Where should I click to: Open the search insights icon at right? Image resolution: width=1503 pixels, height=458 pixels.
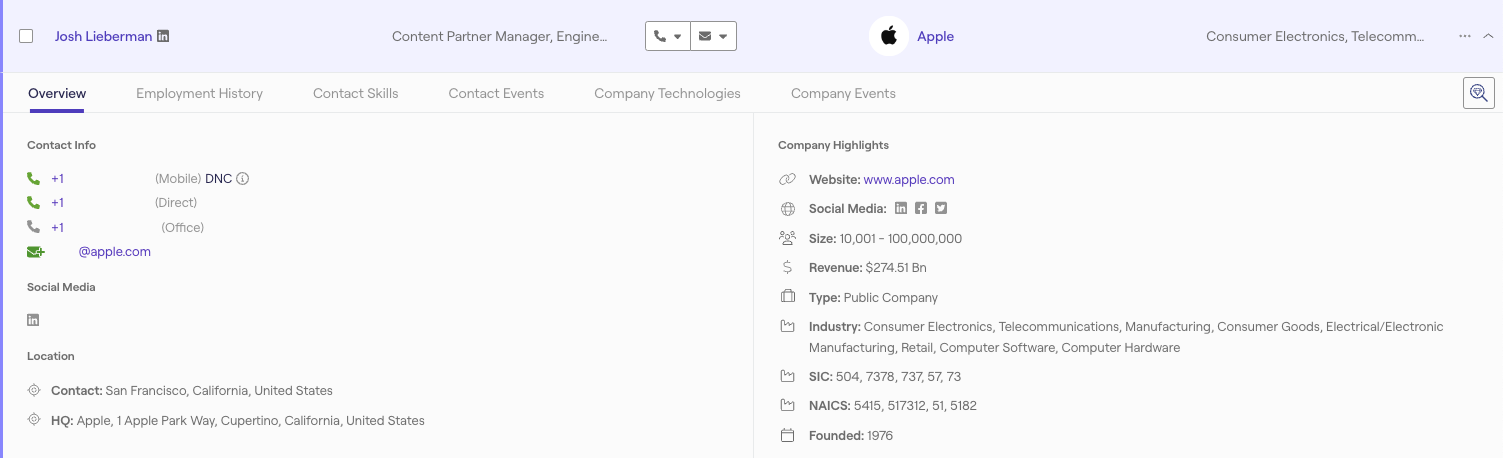pyautogui.click(x=1478, y=93)
